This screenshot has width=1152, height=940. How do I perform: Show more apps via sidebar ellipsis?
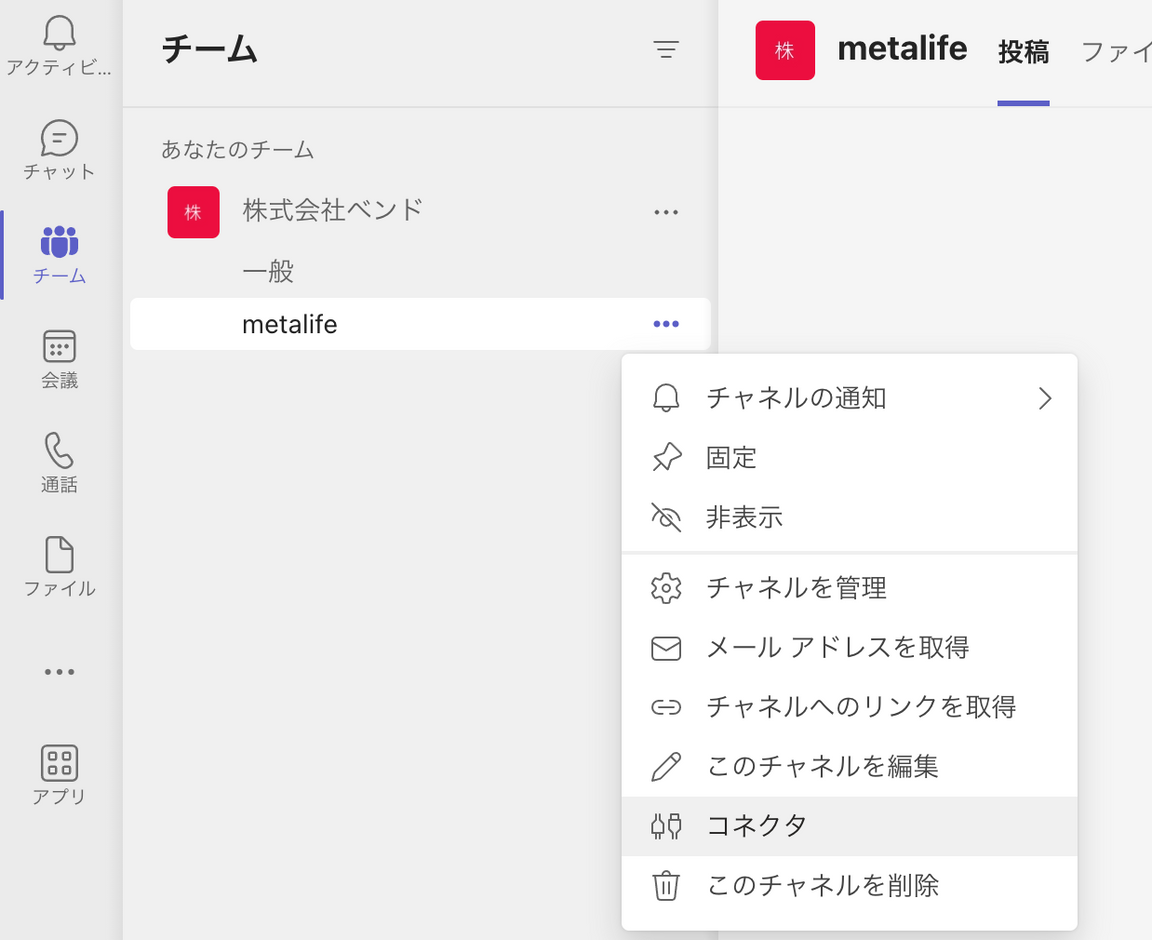[x=59, y=672]
